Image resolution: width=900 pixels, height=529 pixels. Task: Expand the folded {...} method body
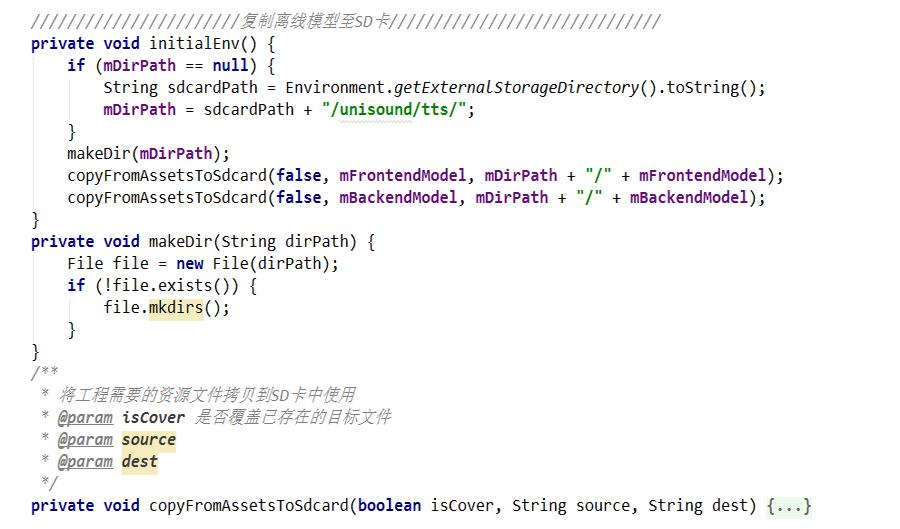click(x=789, y=506)
